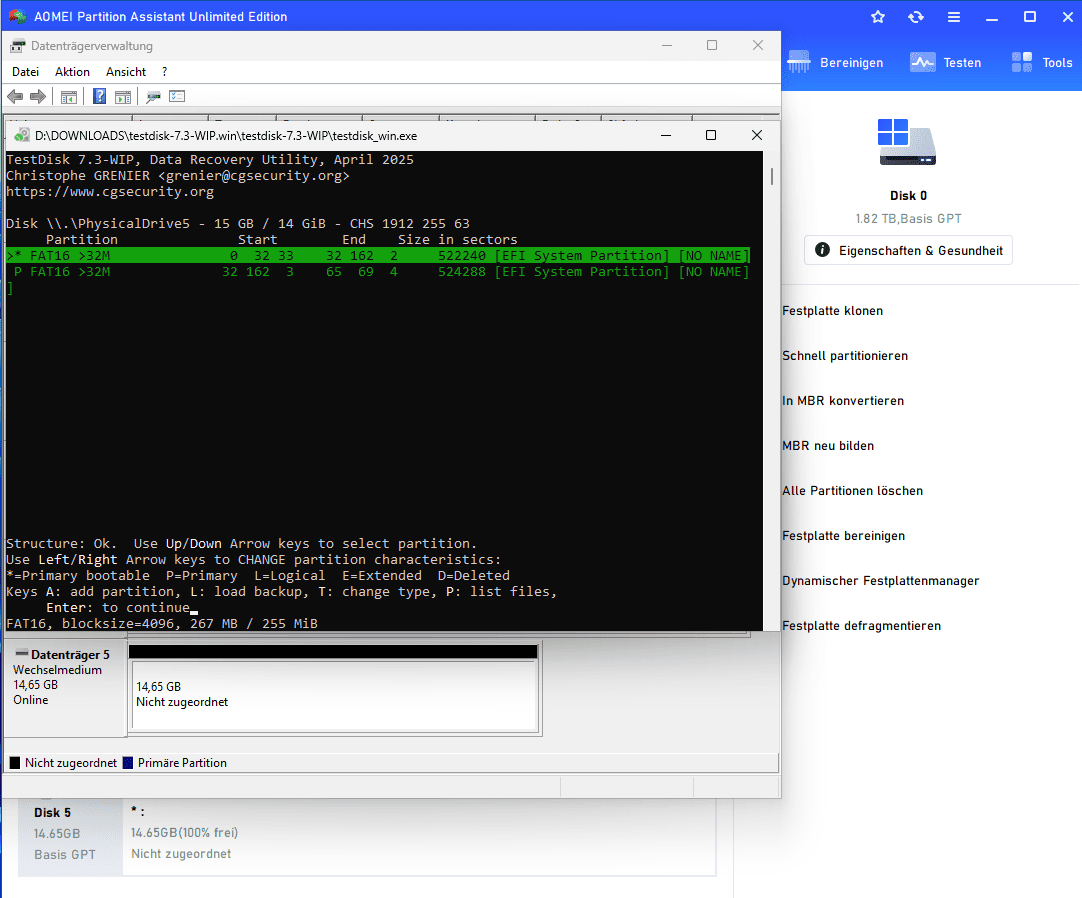
Task: Click the Bereinigen shredder icon
Action: pos(799,62)
